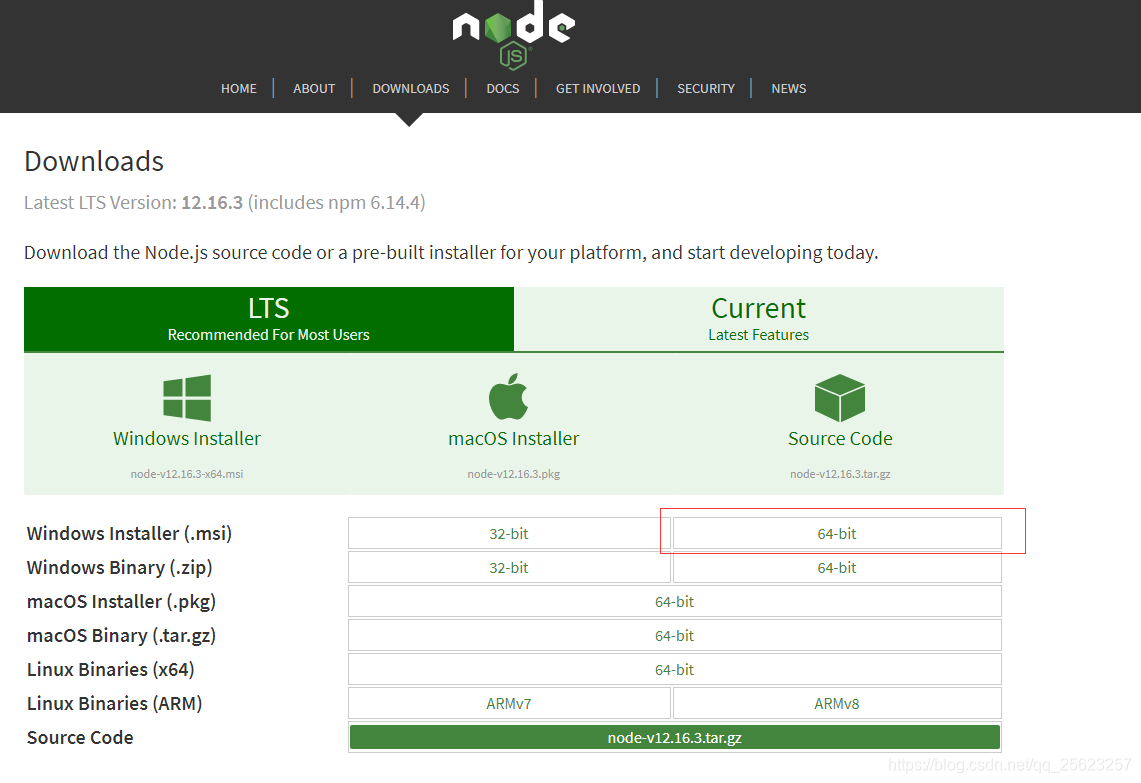Download Windows Binary (.zip) 32-bit
The width and height of the screenshot is (1141, 783).
pos(509,568)
